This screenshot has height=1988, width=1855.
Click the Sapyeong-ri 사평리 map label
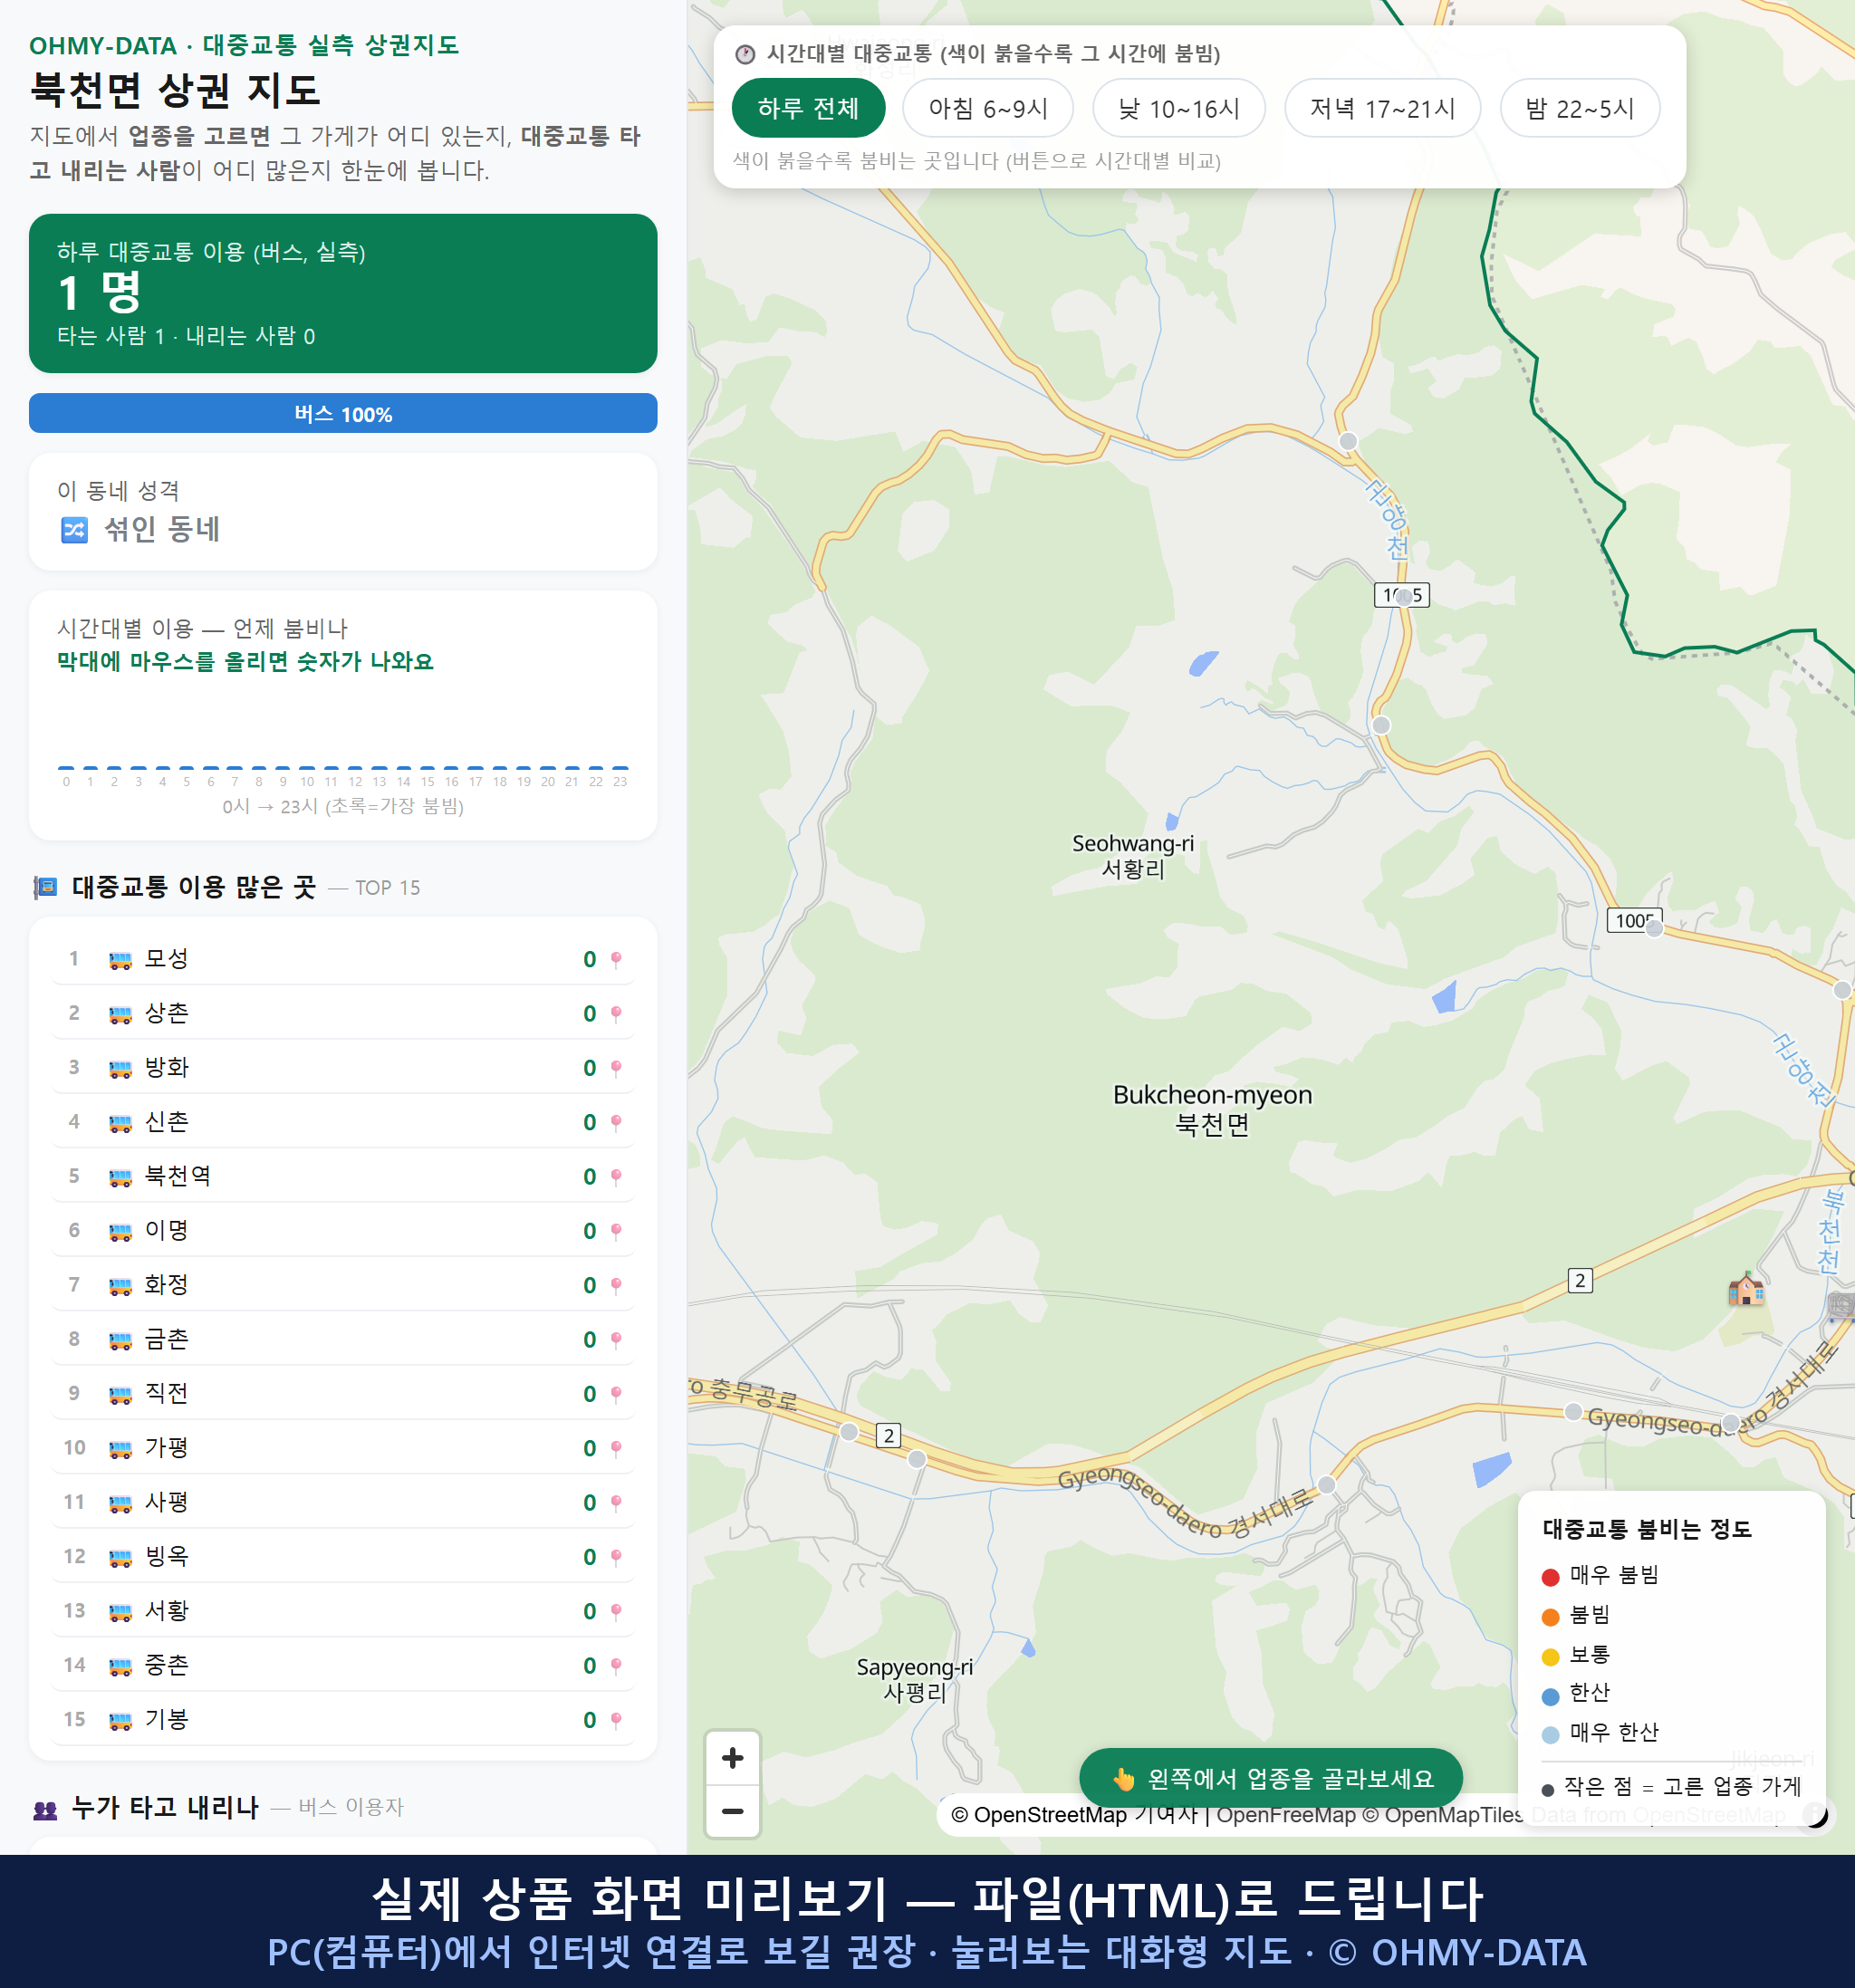coord(915,1679)
